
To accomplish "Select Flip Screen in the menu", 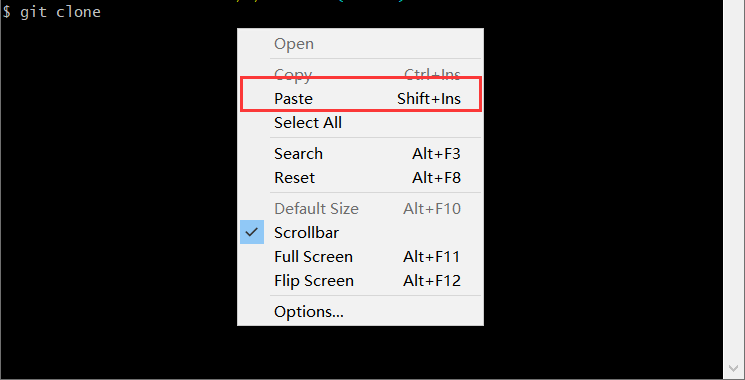I will [x=361, y=281].
